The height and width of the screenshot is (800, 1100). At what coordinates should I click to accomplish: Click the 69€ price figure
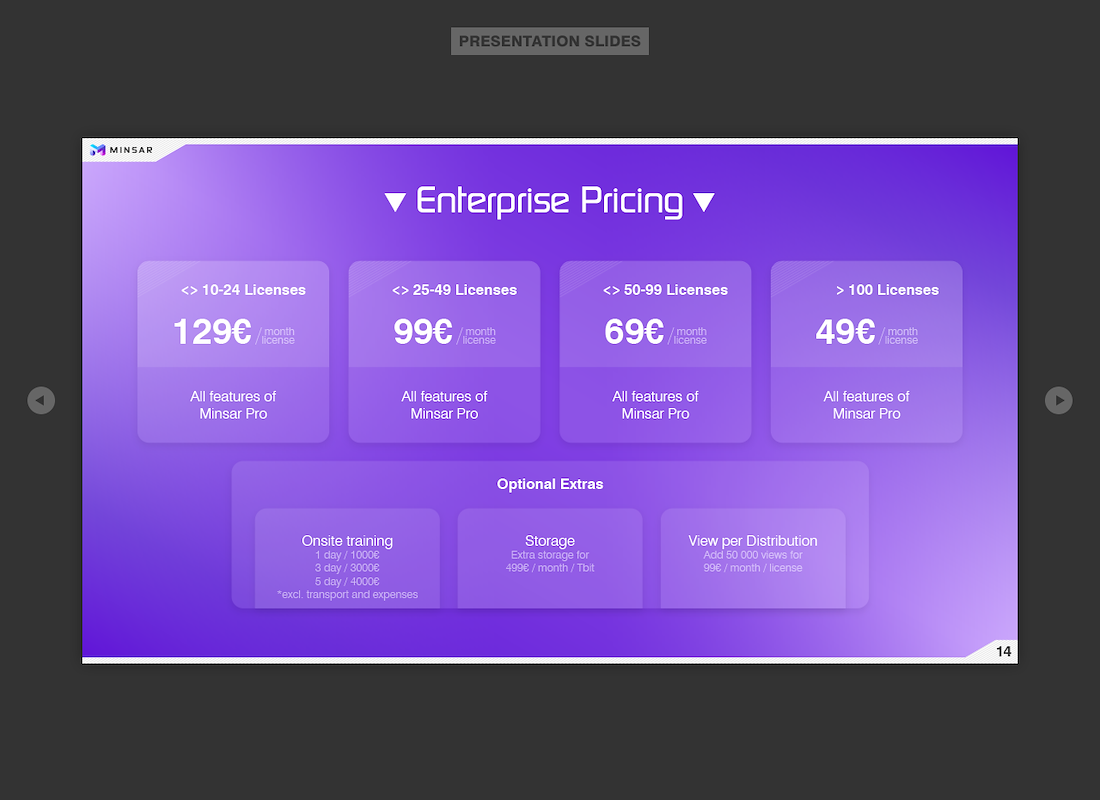[634, 332]
